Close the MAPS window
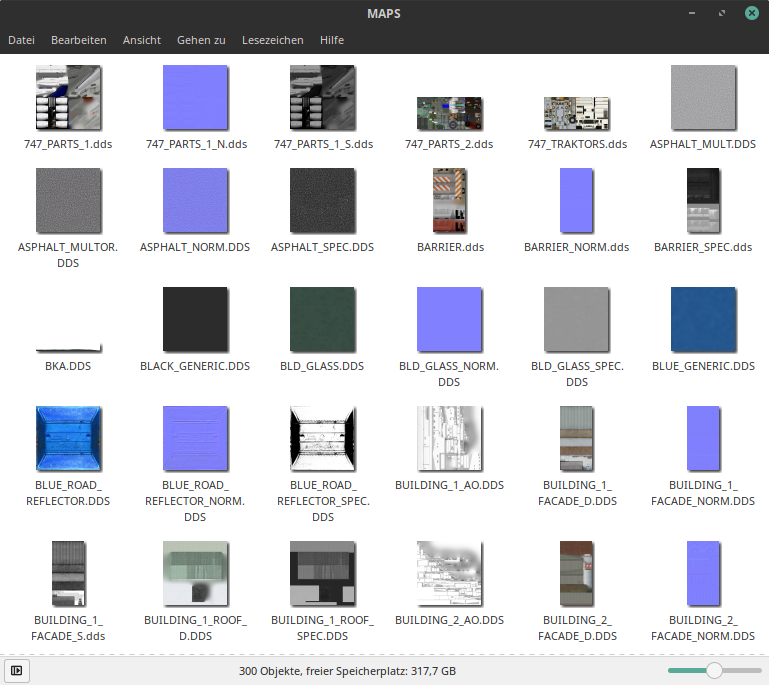Image resolution: width=769 pixels, height=685 pixels. 751,13
